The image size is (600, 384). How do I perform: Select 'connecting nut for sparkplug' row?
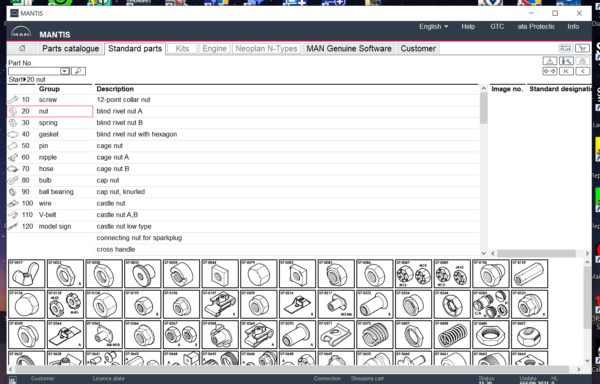(x=287, y=238)
